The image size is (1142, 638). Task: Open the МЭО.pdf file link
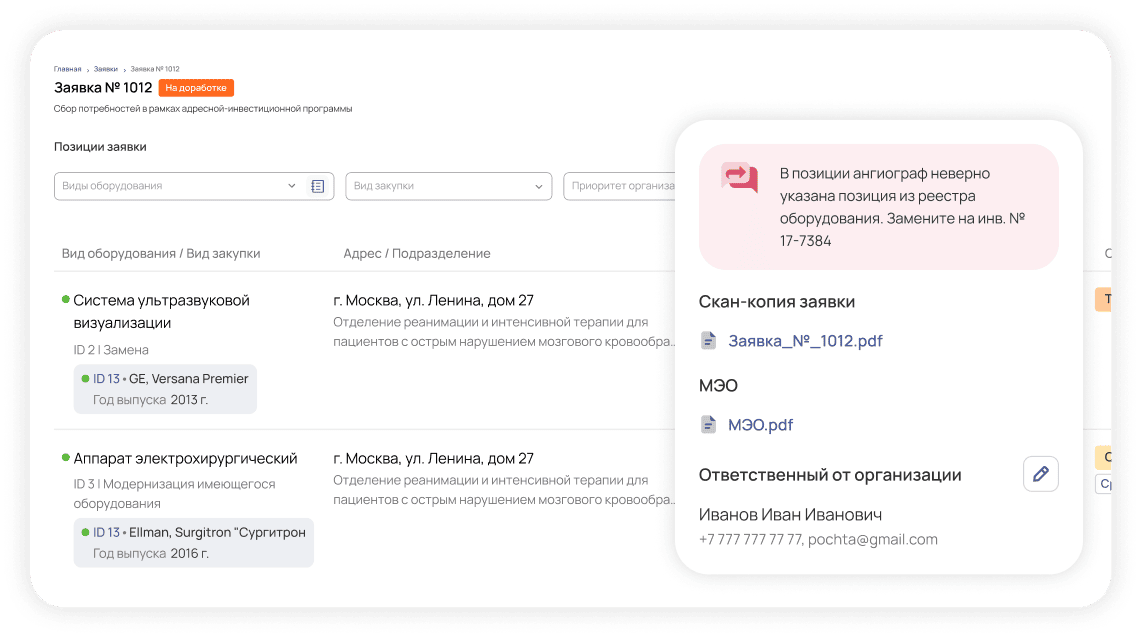(760, 425)
